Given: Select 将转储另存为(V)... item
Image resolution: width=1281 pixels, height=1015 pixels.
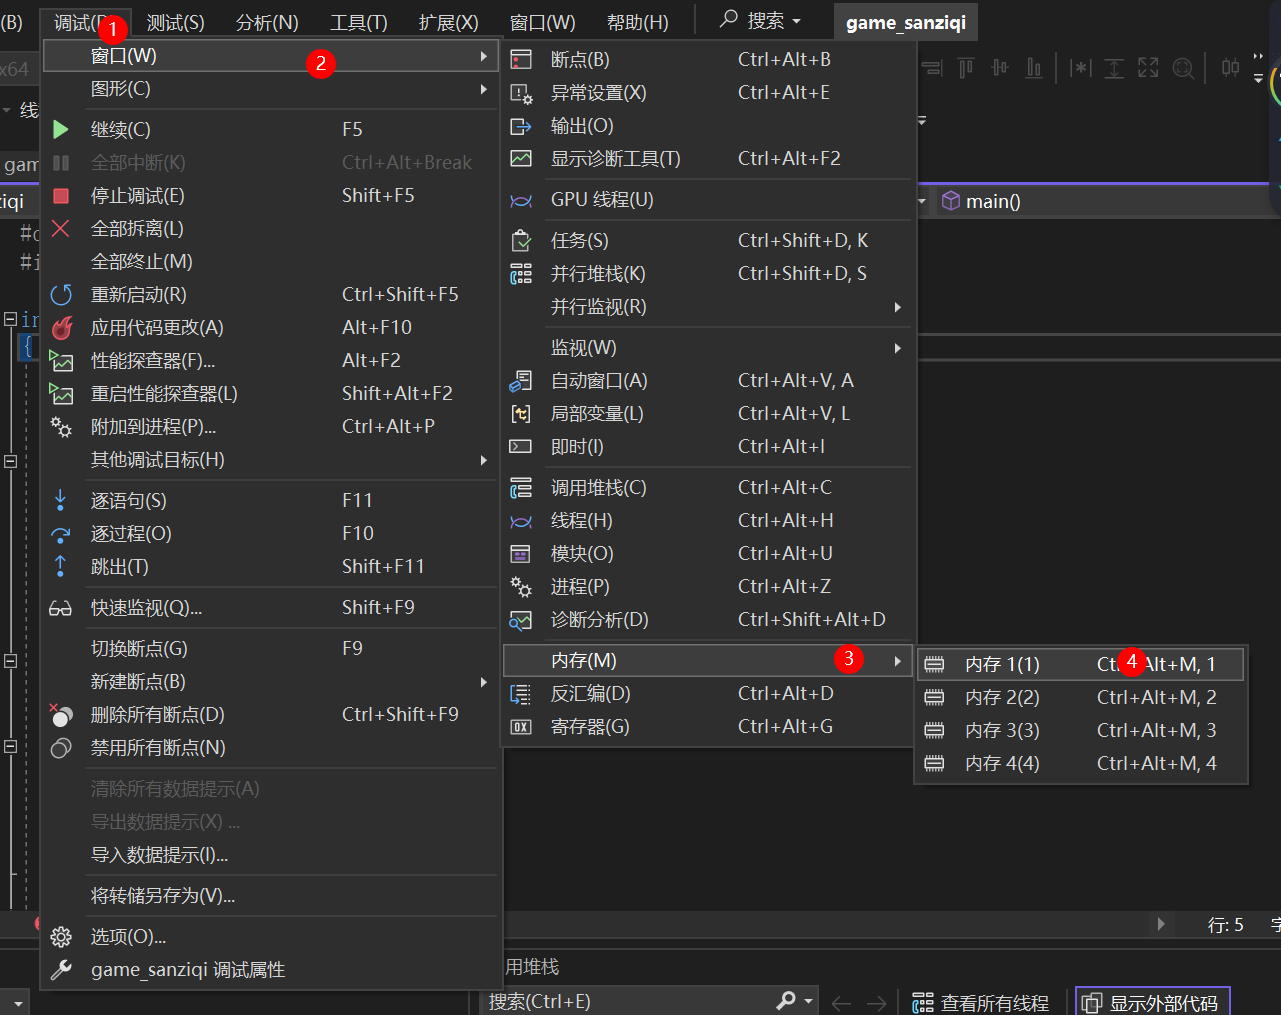Looking at the screenshot, I should tap(270, 897).
